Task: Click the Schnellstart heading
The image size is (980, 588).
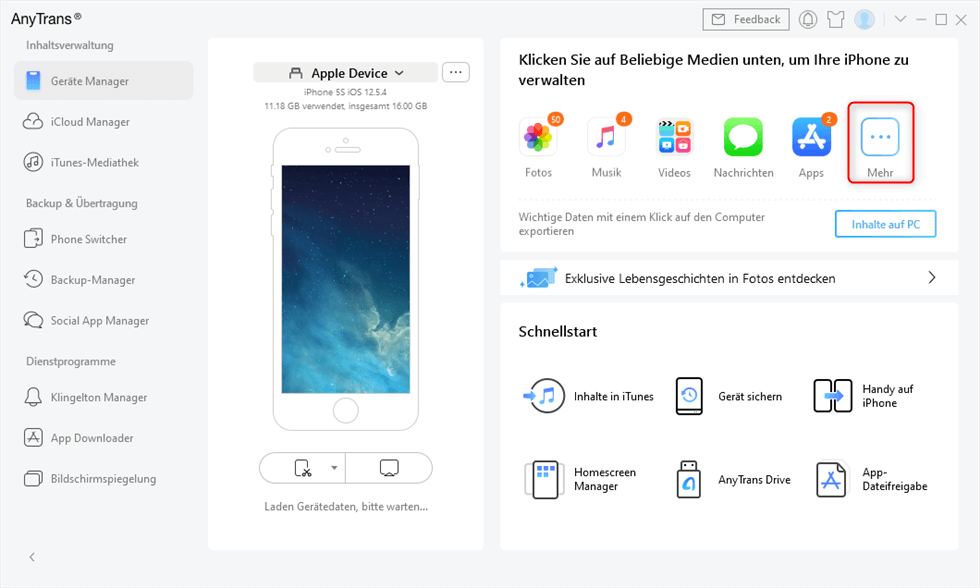Action: coord(558,332)
